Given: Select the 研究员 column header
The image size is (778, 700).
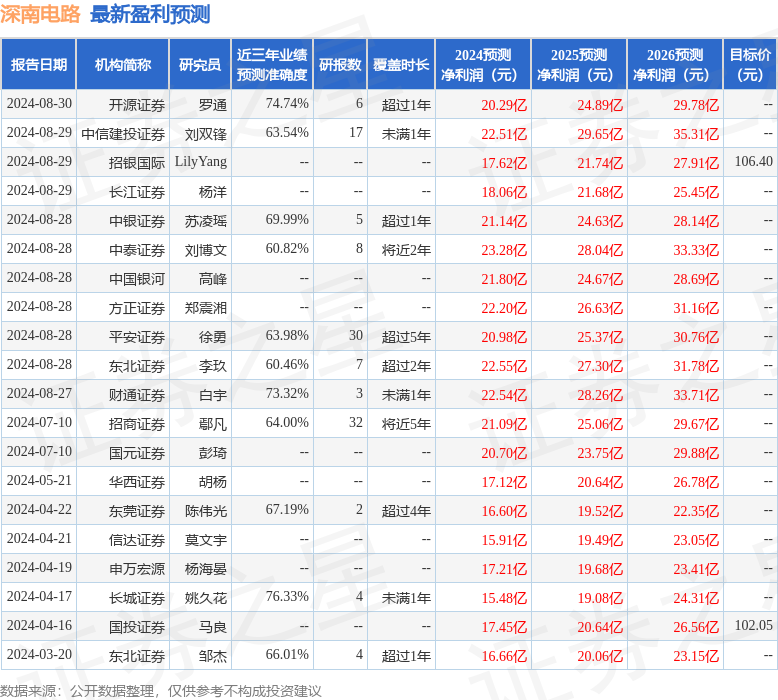Looking at the screenshot, I should click(x=200, y=64).
